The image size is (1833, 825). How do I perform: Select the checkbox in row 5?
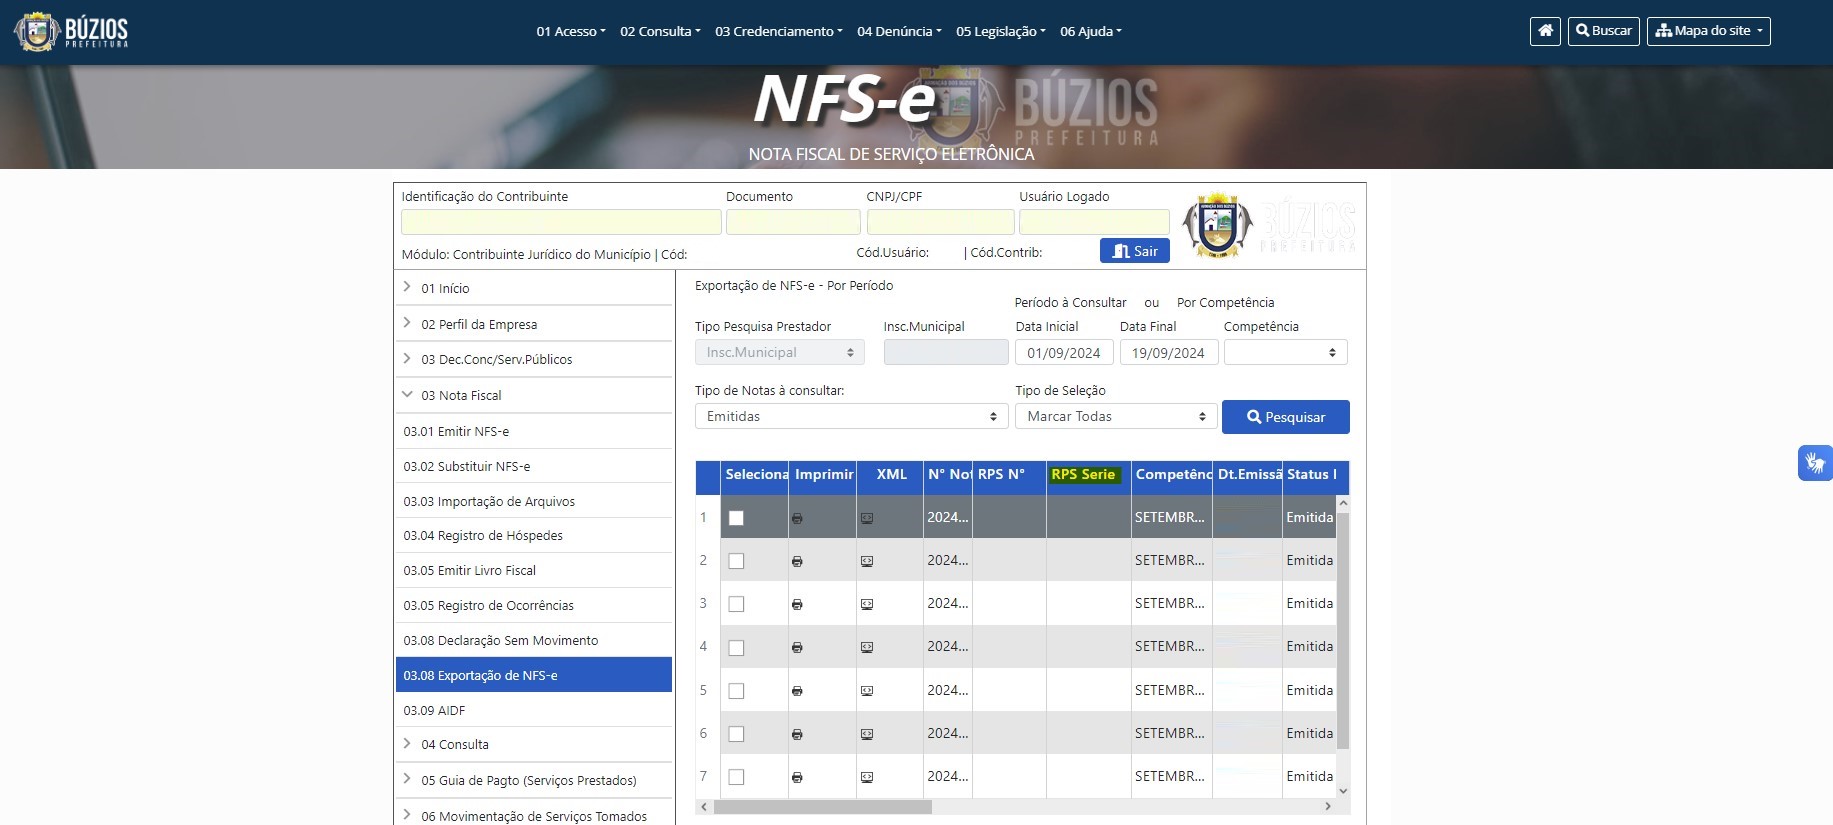tap(736, 691)
